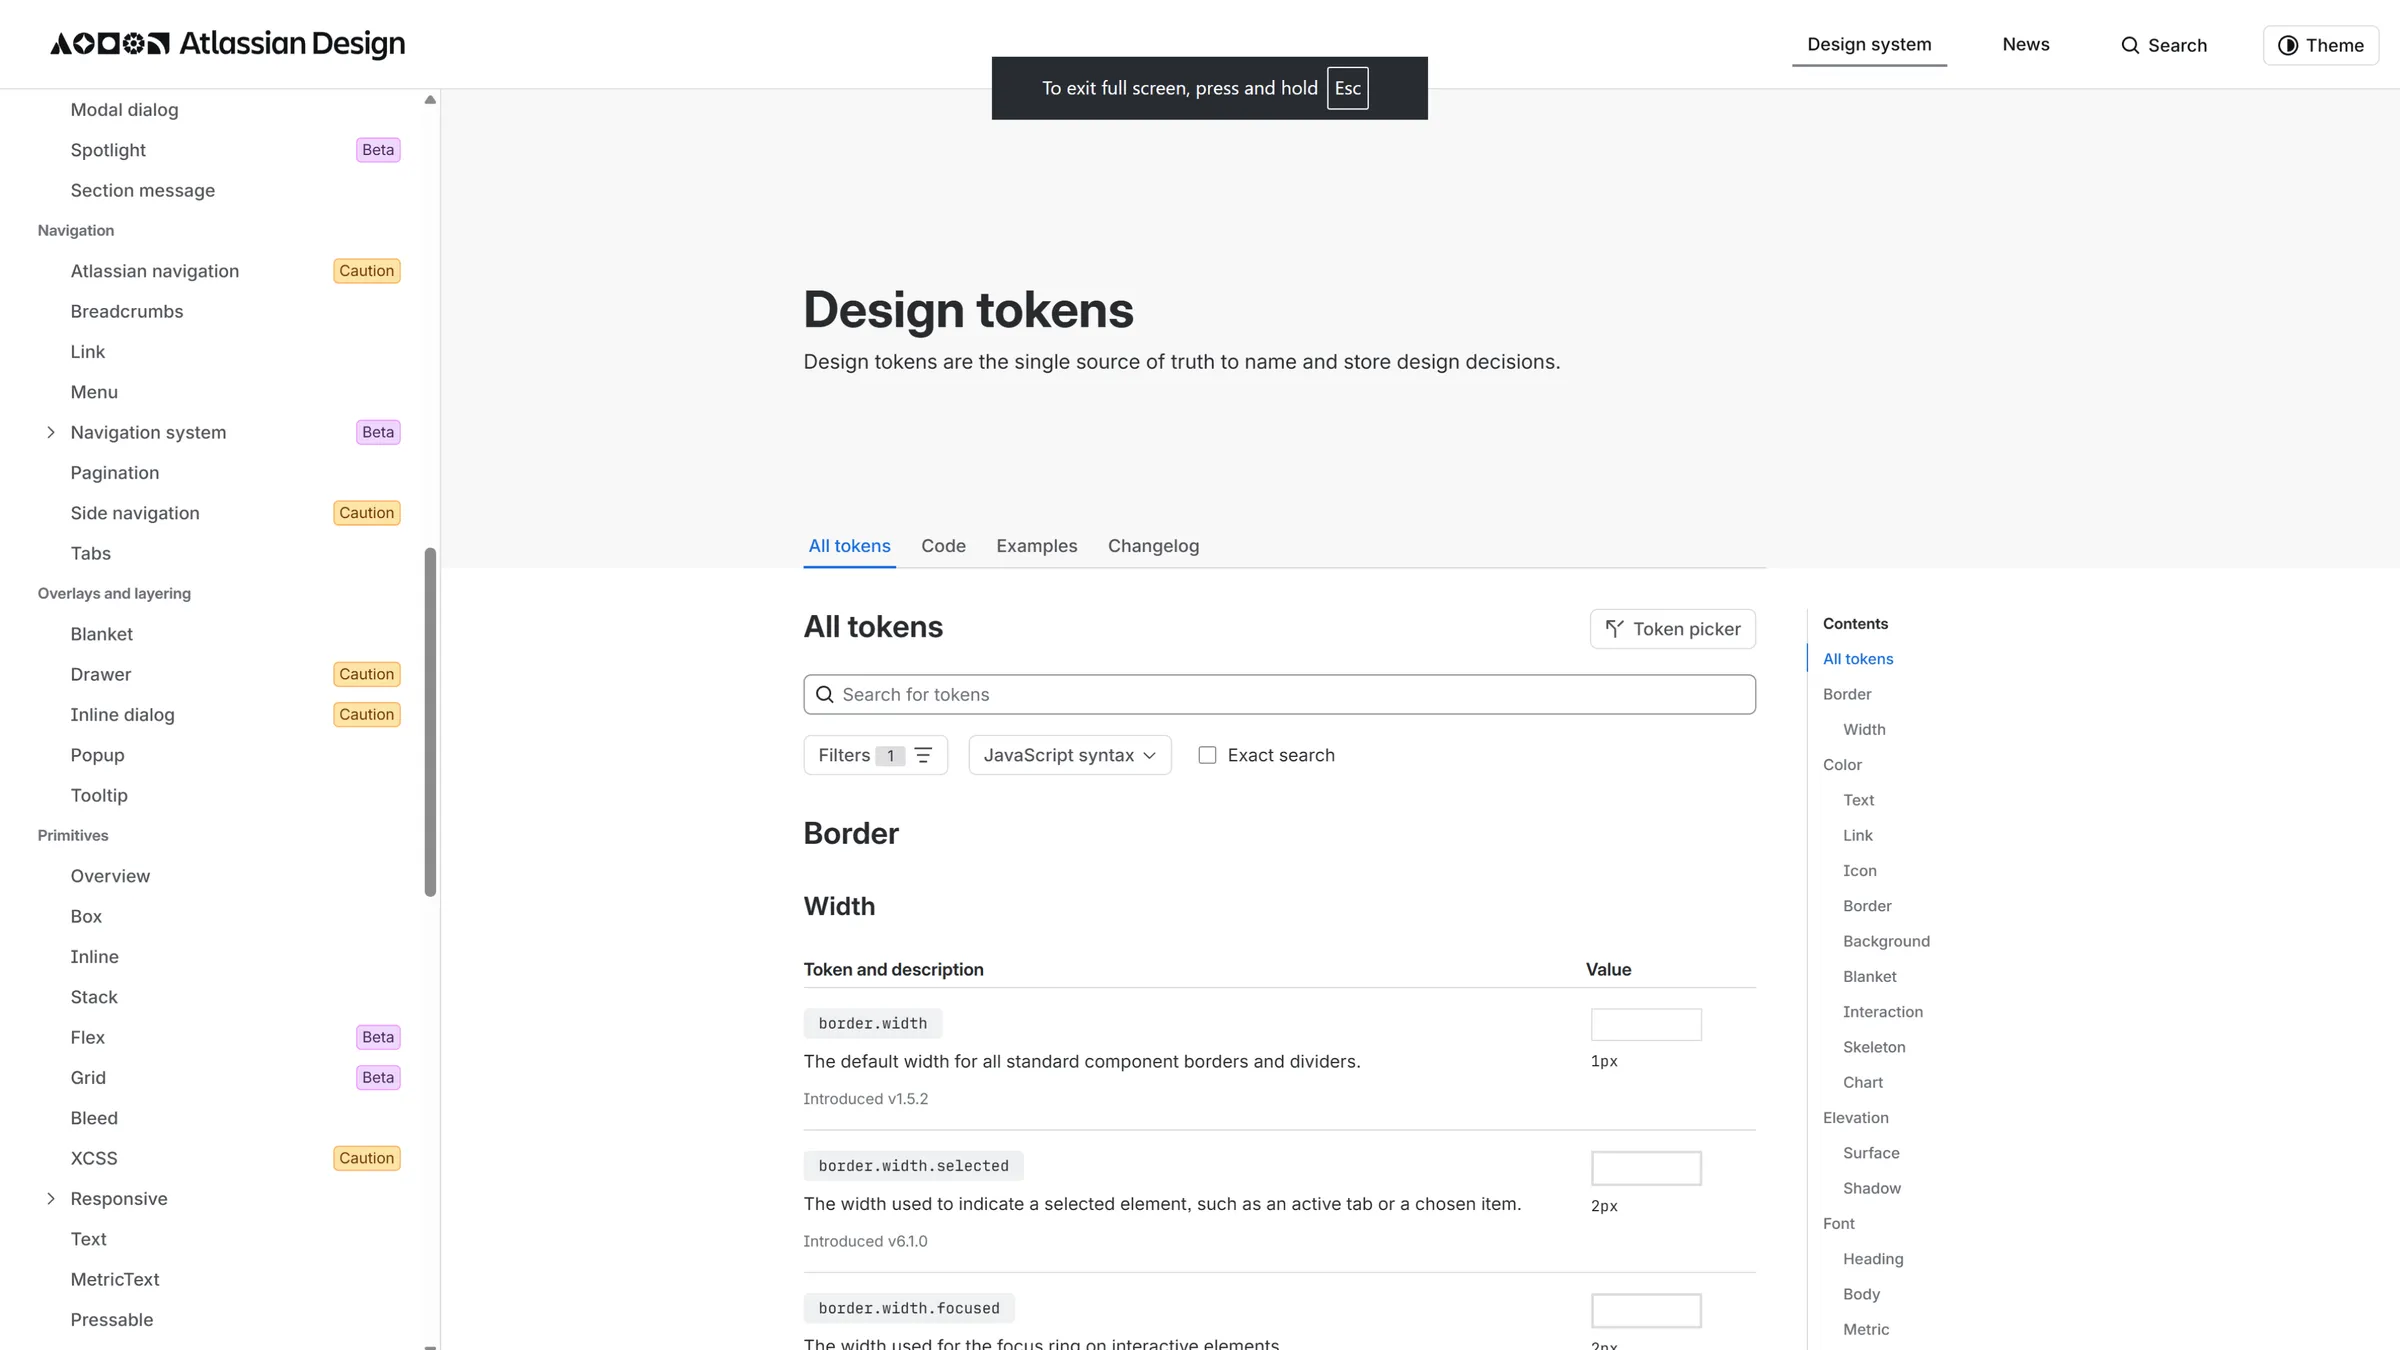Image resolution: width=2400 pixels, height=1350 pixels.
Task: Click the border.width.focused token code
Action: click(908, 1308)
